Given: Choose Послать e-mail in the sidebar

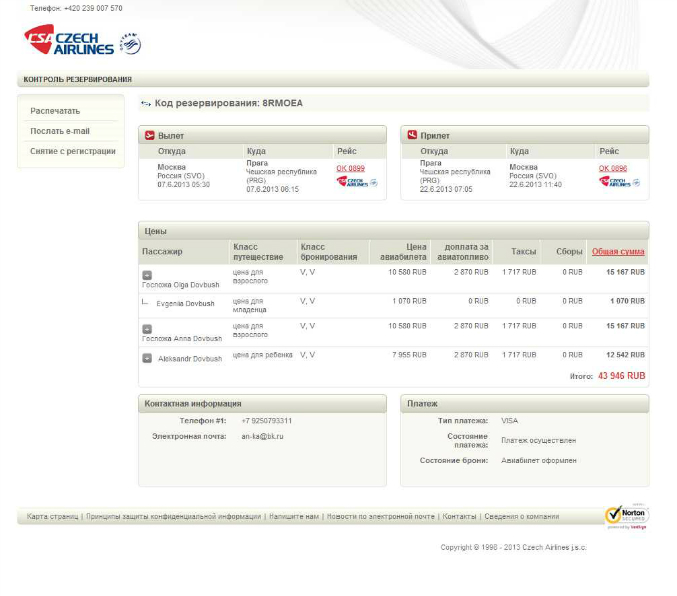Looking at the screenshot, I should click(60, 131).
